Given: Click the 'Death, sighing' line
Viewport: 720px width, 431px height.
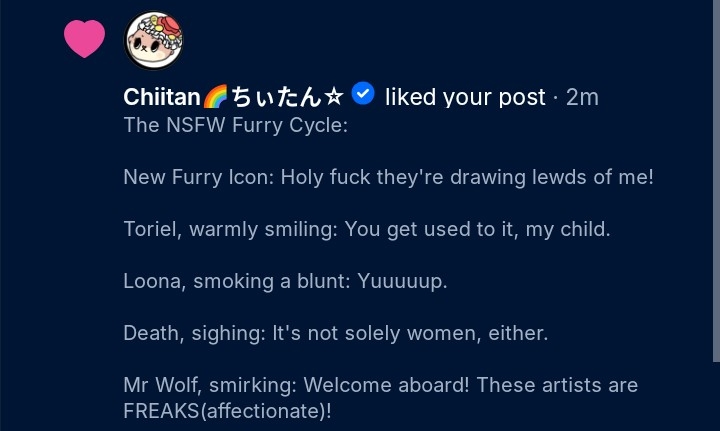Looking at the screenshot, I should (x=336, y=333).
